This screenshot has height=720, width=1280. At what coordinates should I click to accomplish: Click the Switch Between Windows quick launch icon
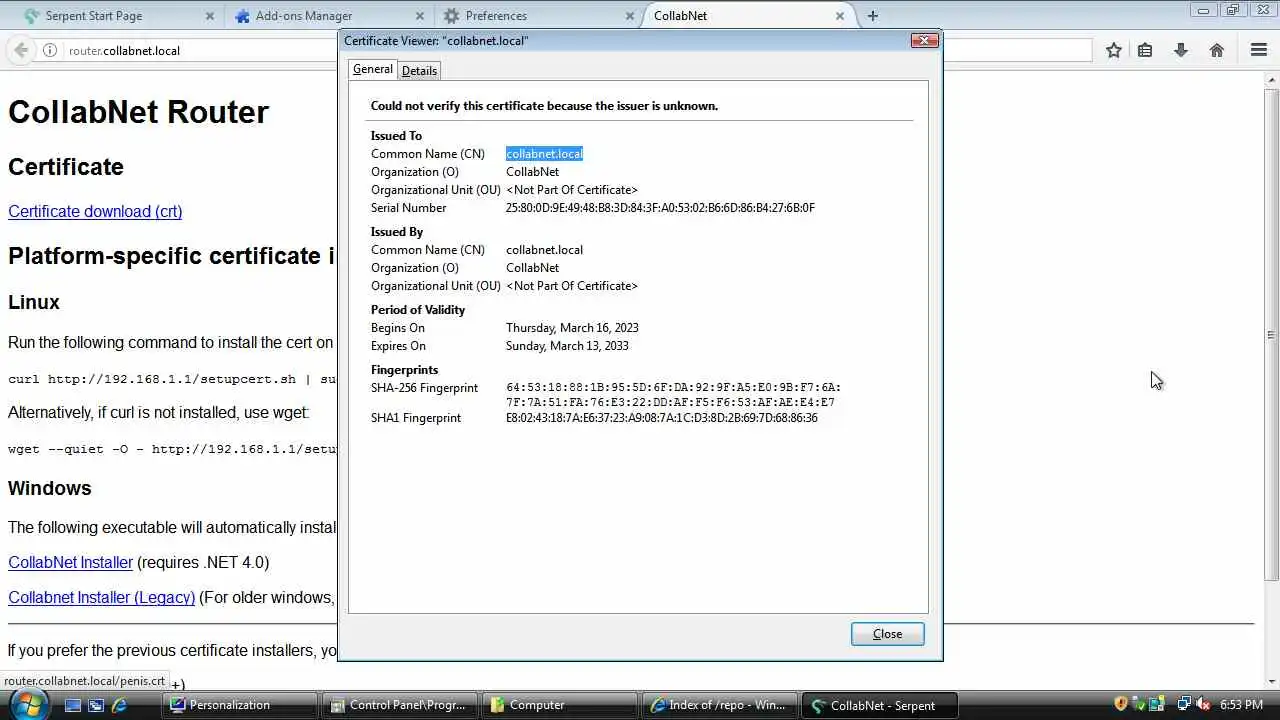[x=96, y=705]
